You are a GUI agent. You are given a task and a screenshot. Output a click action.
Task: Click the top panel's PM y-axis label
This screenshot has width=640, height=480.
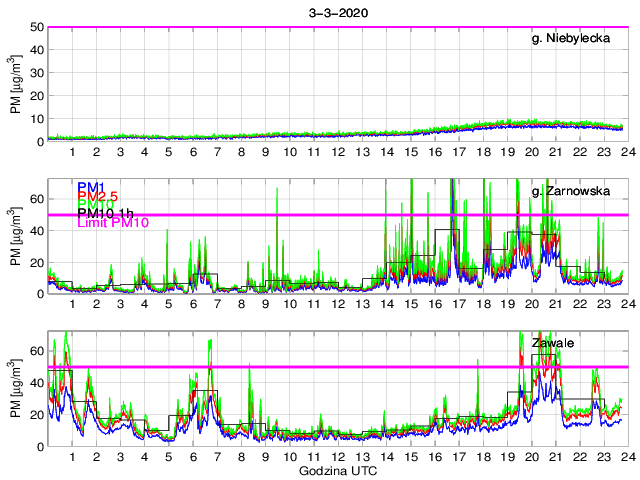[17, 84]
